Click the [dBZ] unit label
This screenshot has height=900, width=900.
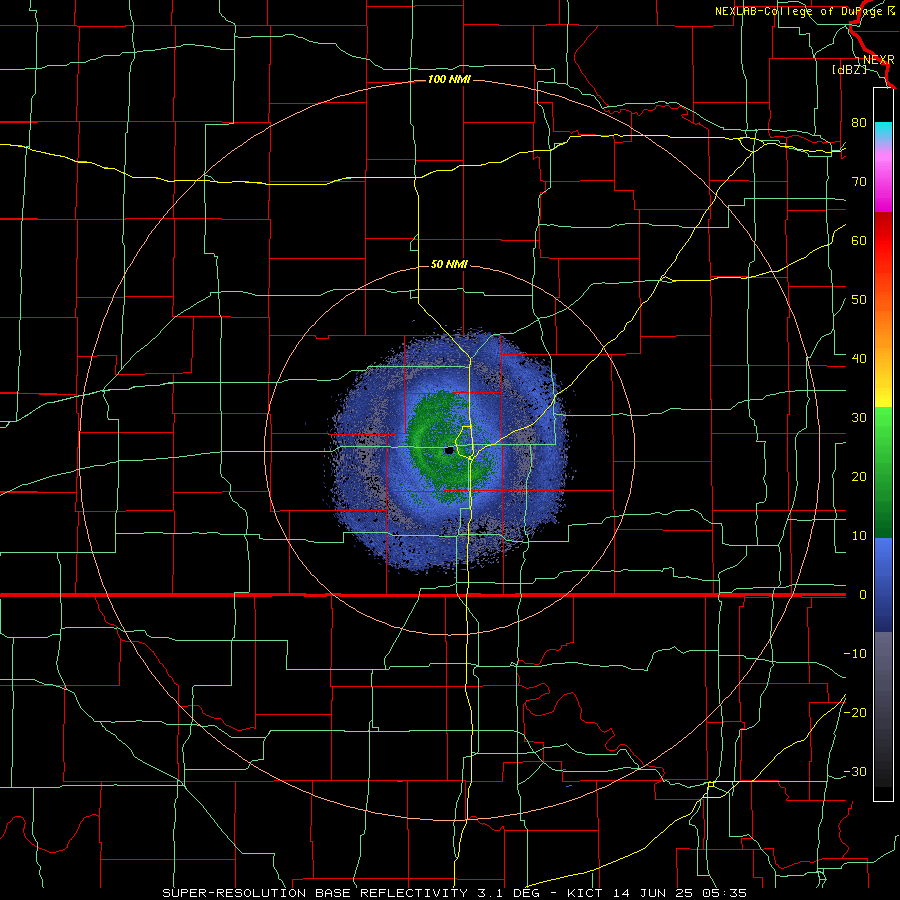(x=850, y=70)
